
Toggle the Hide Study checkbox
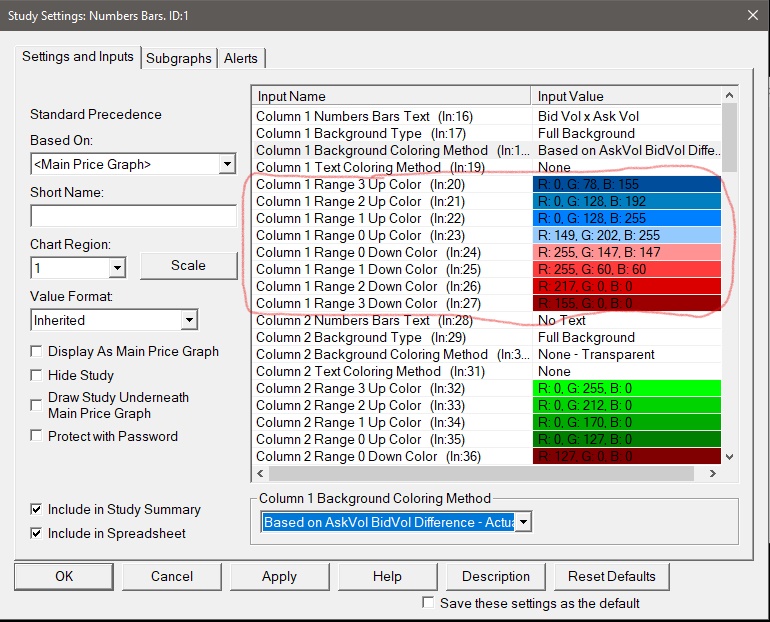pos(37,376)
